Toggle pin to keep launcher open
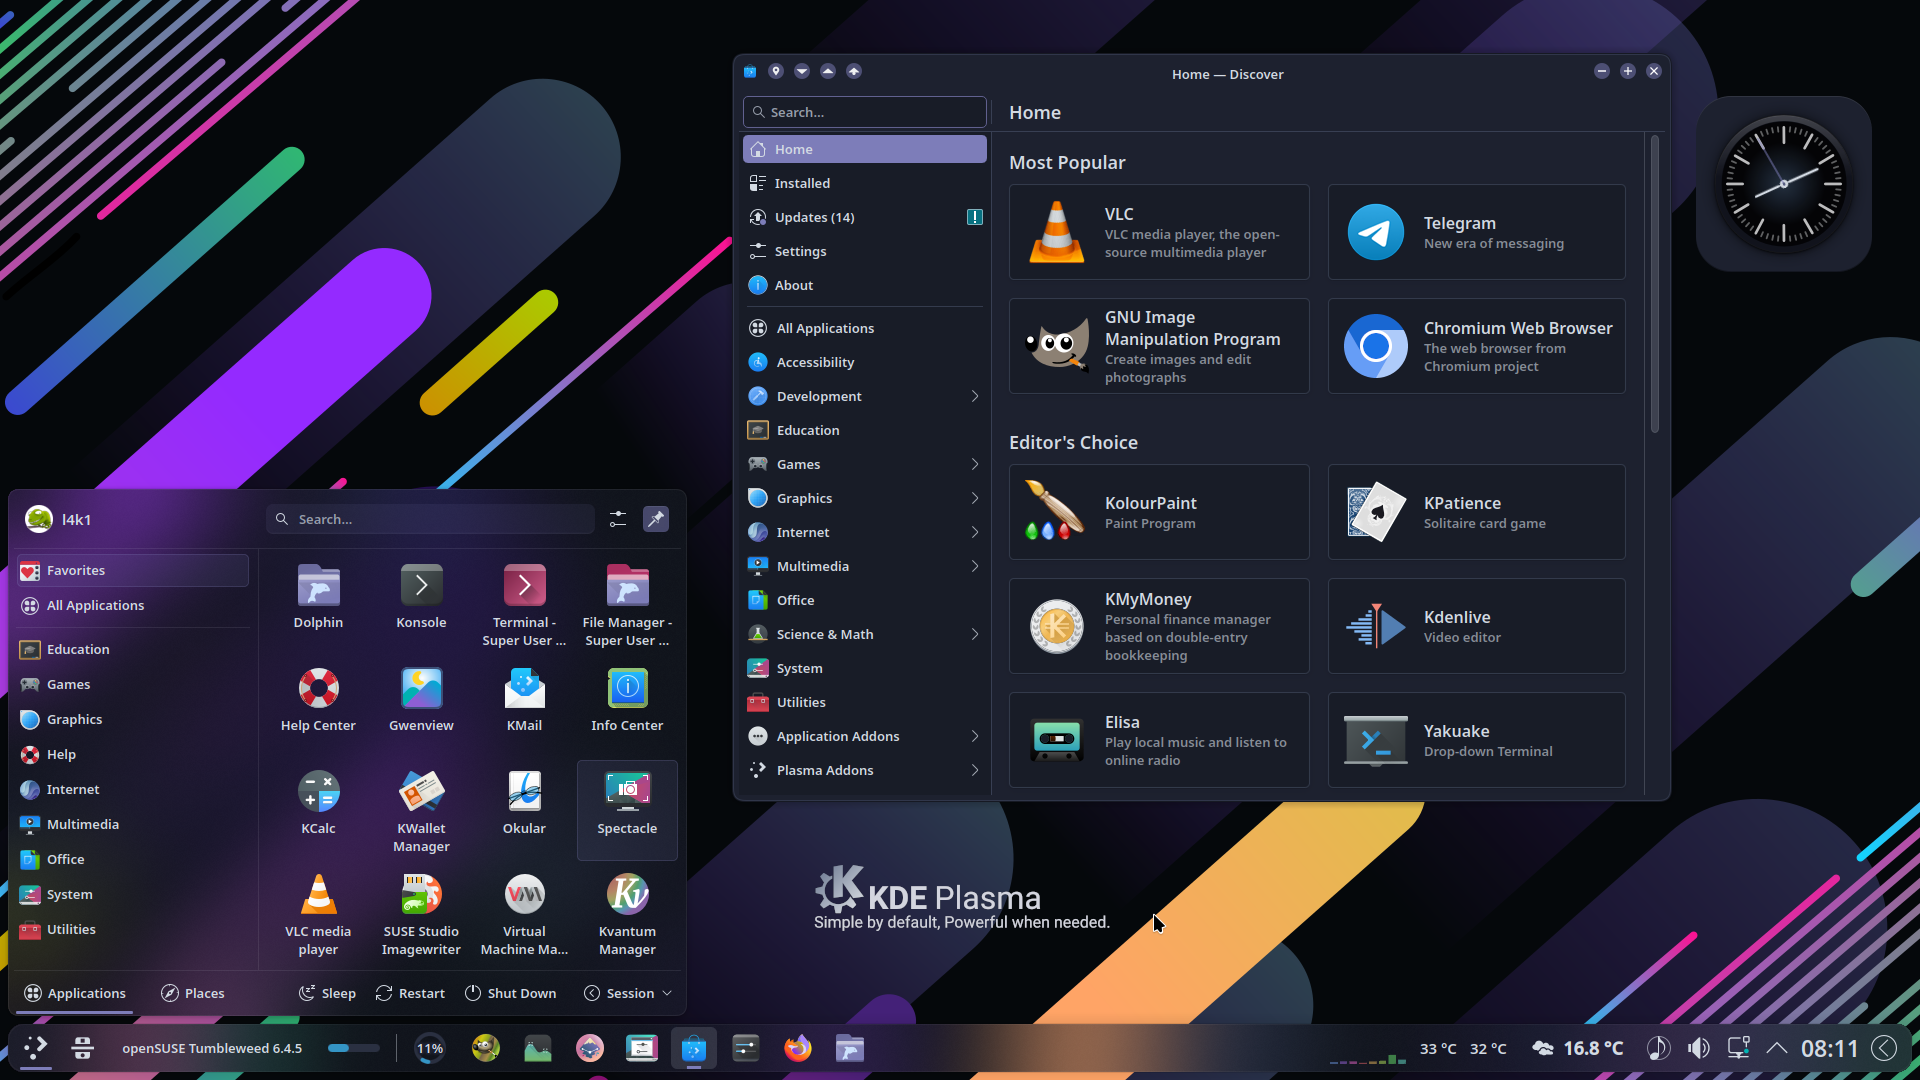Screen dimensions: 1920x1080 (656, 519)
